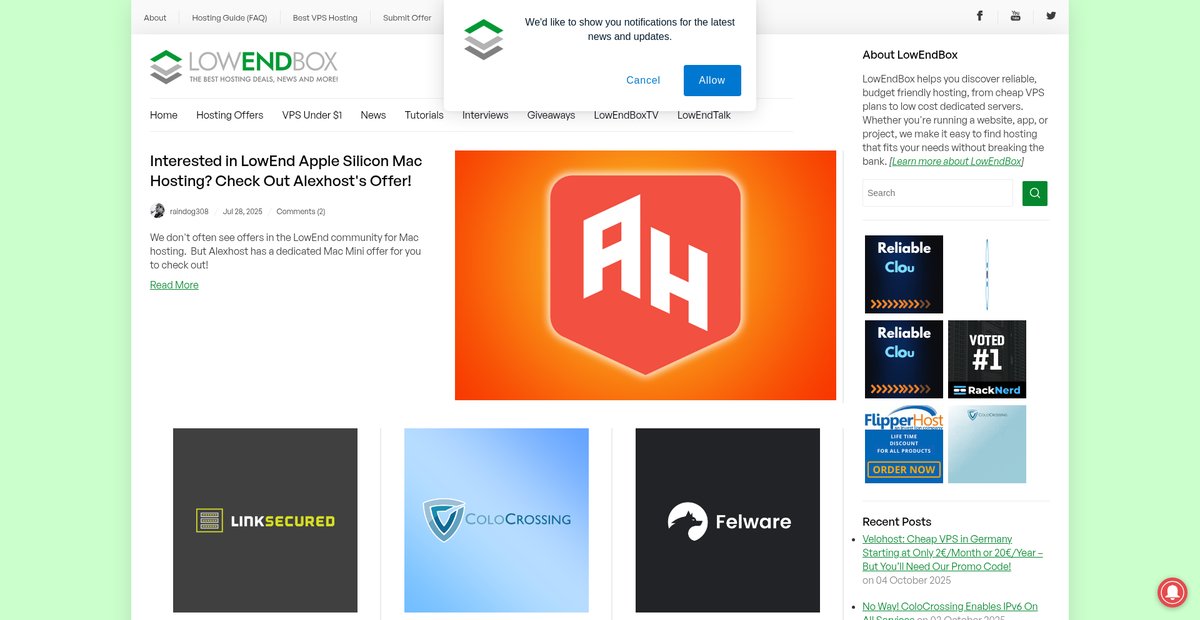The image size is (1200, 620).
Task: Click the FlipperHost Order Now ad
Action: pyautogui.click(x=904, y=444)
